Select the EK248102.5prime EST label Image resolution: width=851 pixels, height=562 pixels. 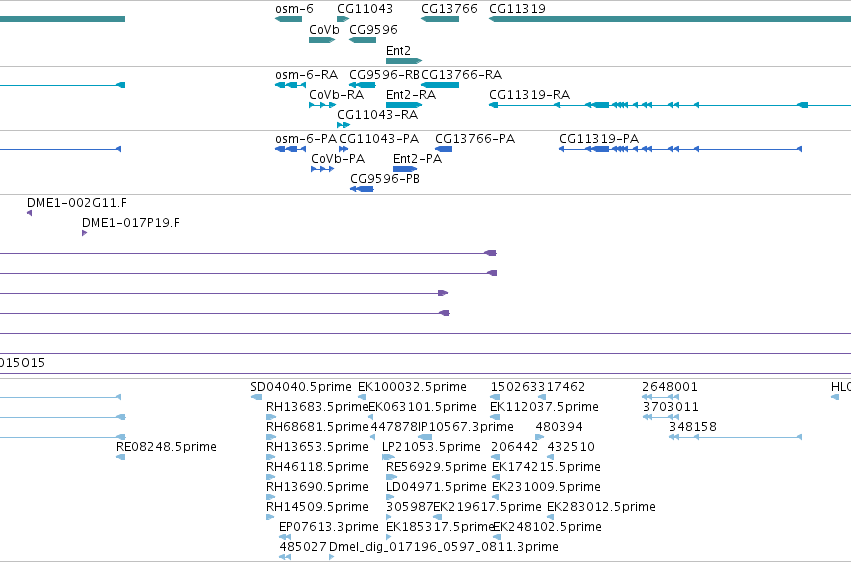547,527
